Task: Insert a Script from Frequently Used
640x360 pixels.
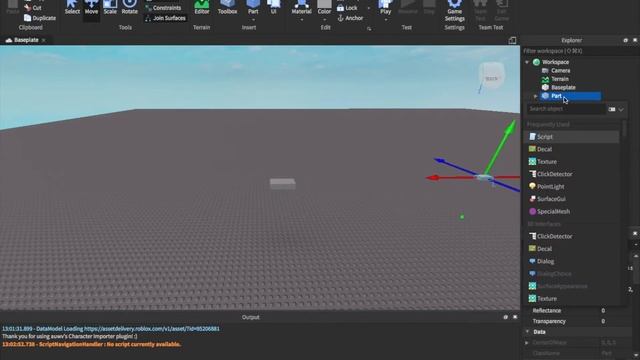Action: (x=571, y=137)
